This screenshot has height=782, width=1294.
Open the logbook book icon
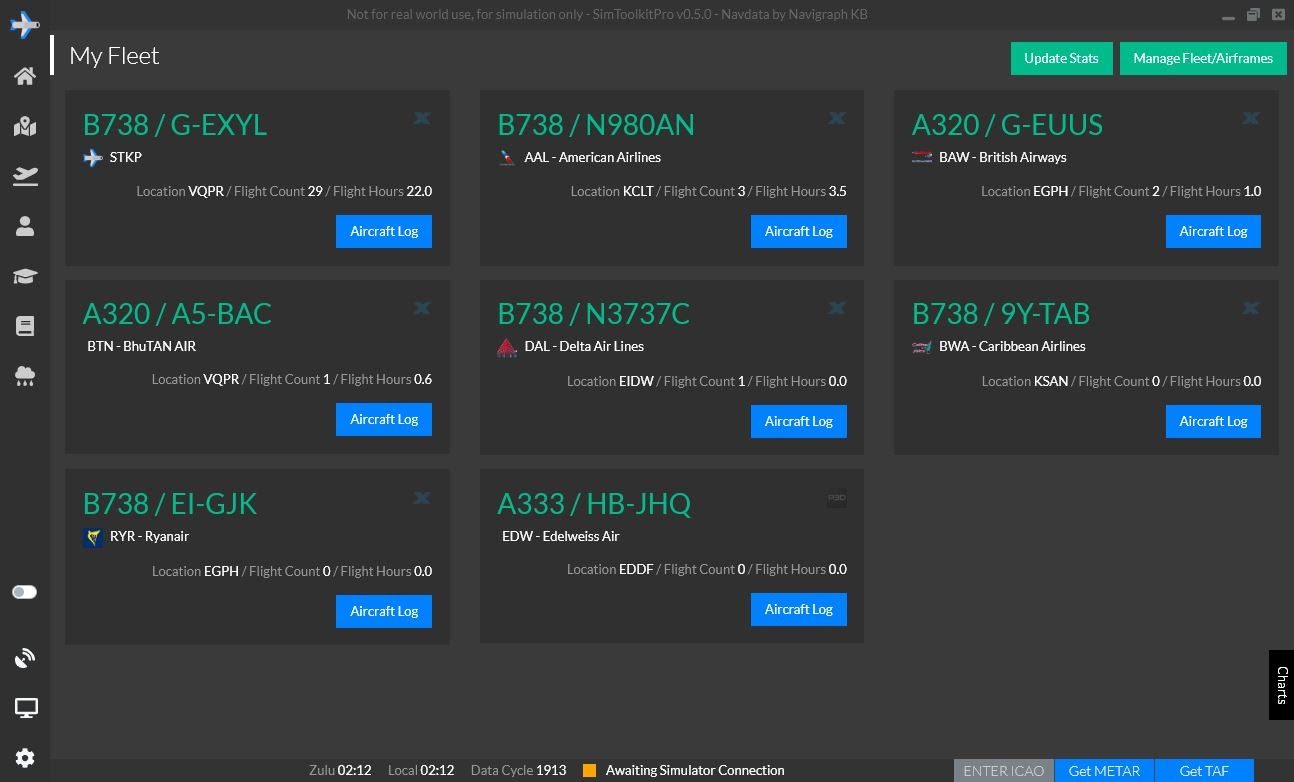[25, 326]
